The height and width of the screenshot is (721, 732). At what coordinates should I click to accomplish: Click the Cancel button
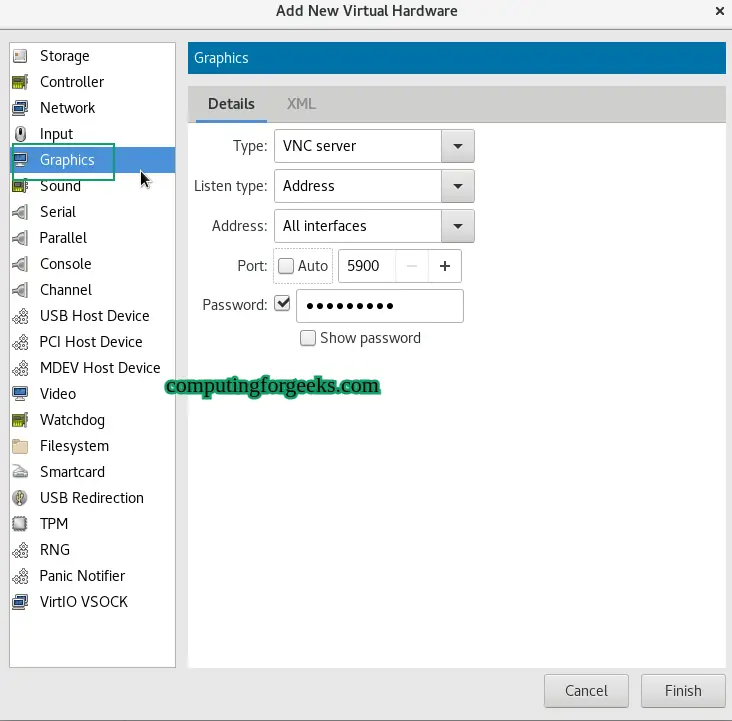[586, 691]
